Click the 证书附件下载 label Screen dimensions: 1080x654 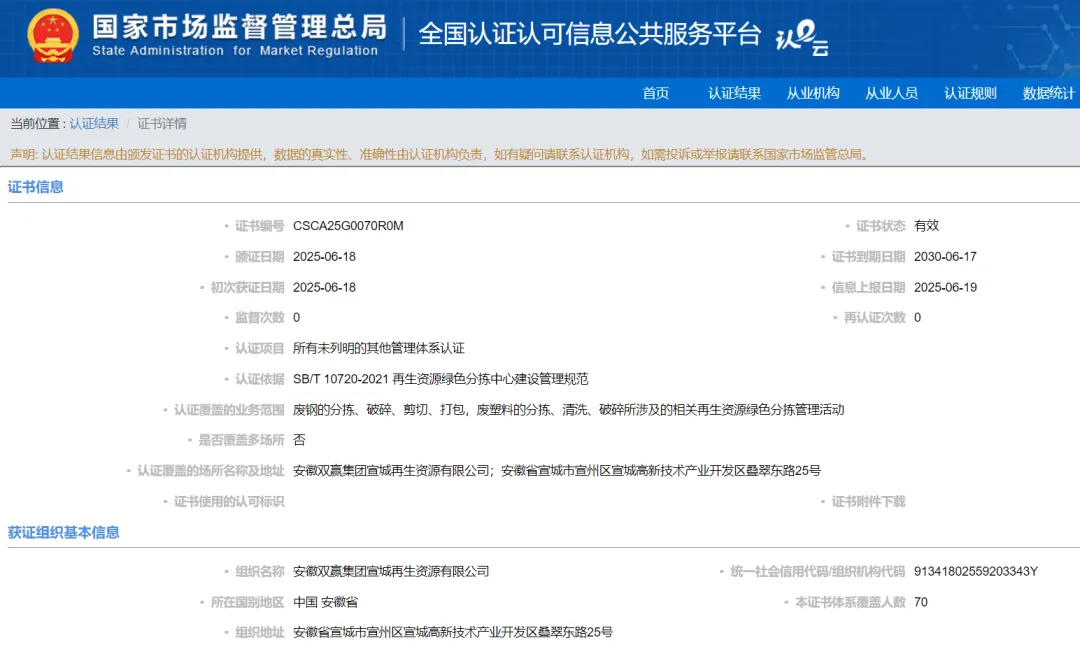click(x=868, y=501)
